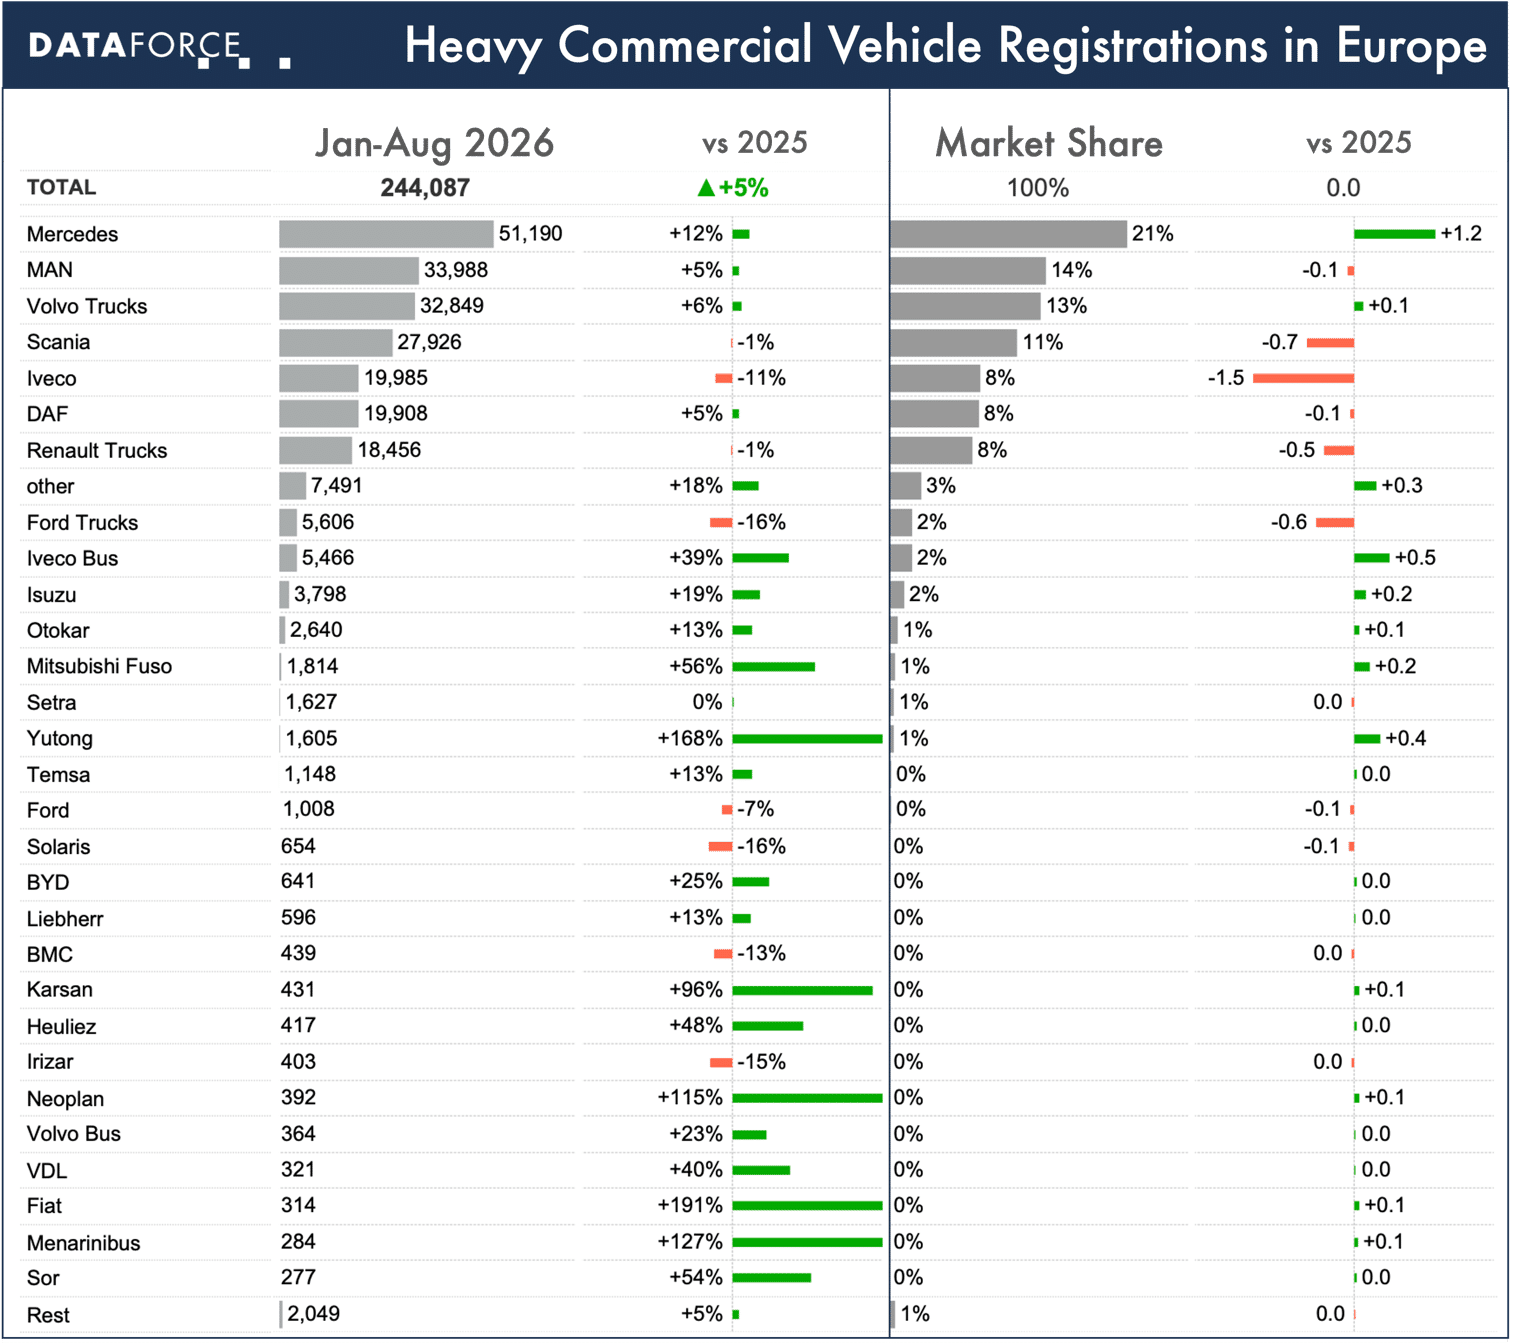Click the 'Jan-Aug 2026' column header

(434, 143)
